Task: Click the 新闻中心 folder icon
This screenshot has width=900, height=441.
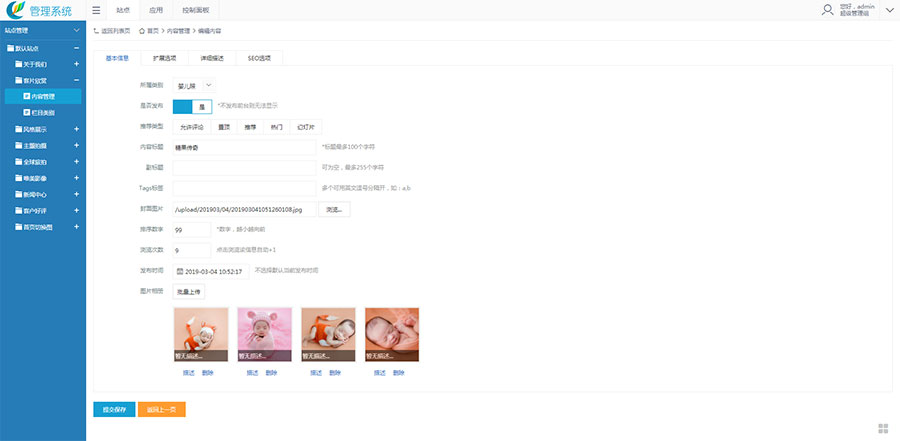Action: [18, 195]
